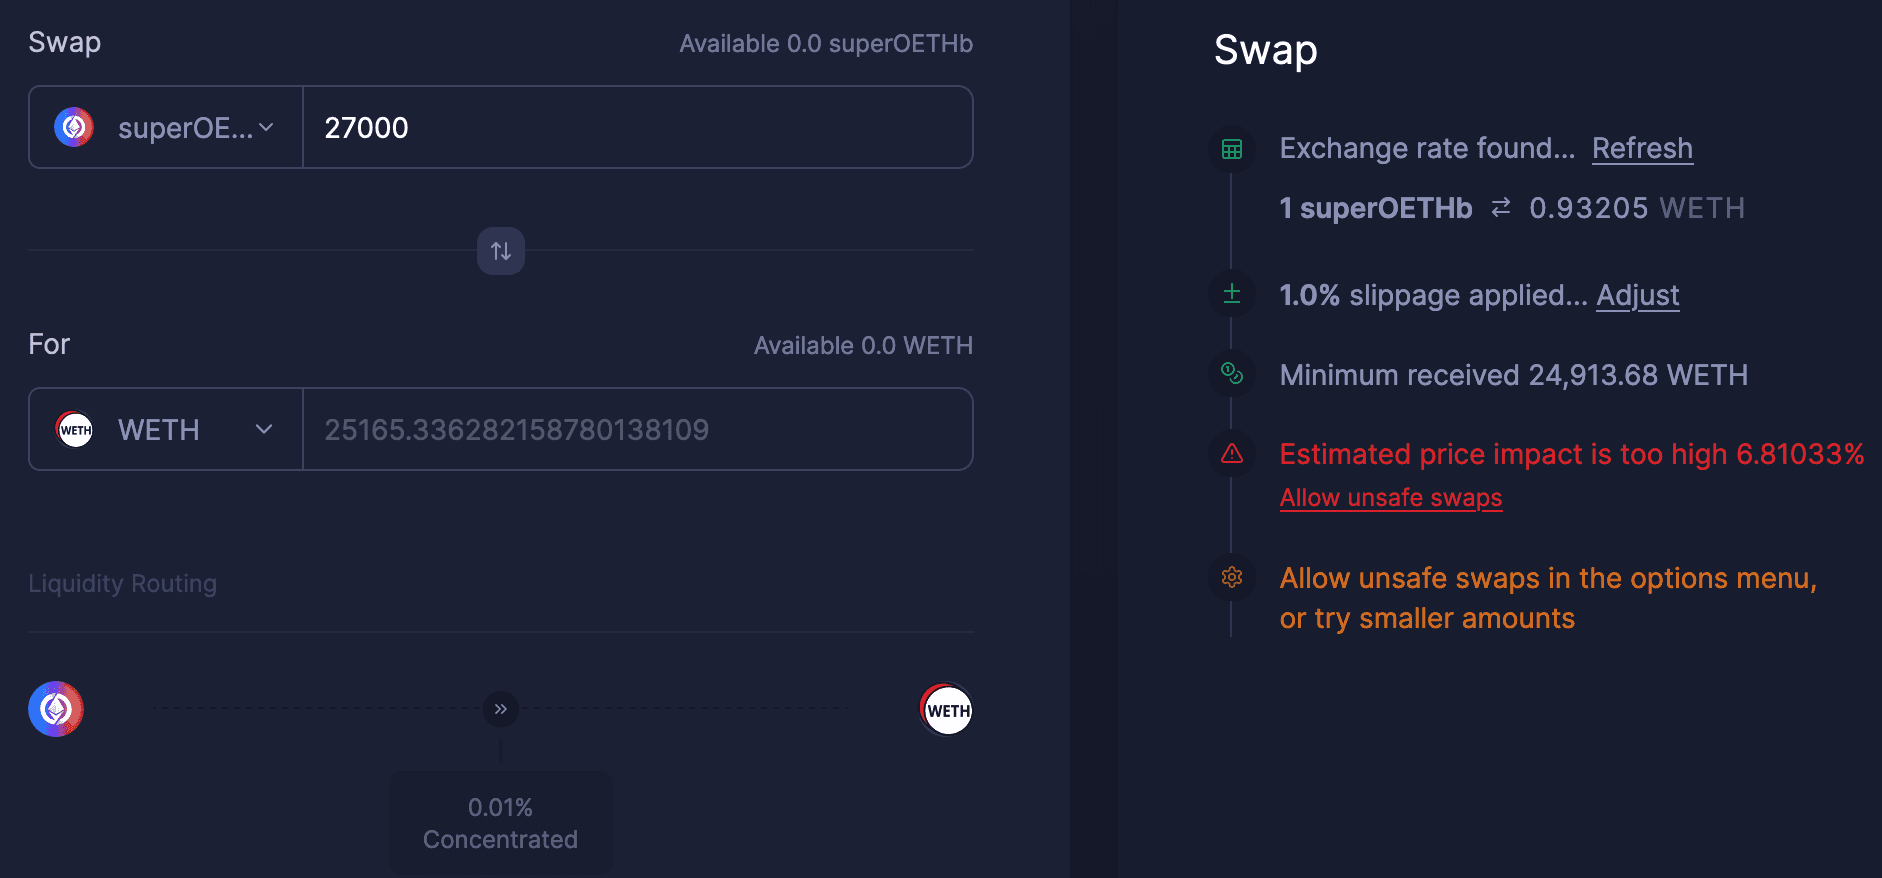Click the red price impact warning icon
The height and width of the screenshot is (878, 1882).
[x=1232, y=454]
